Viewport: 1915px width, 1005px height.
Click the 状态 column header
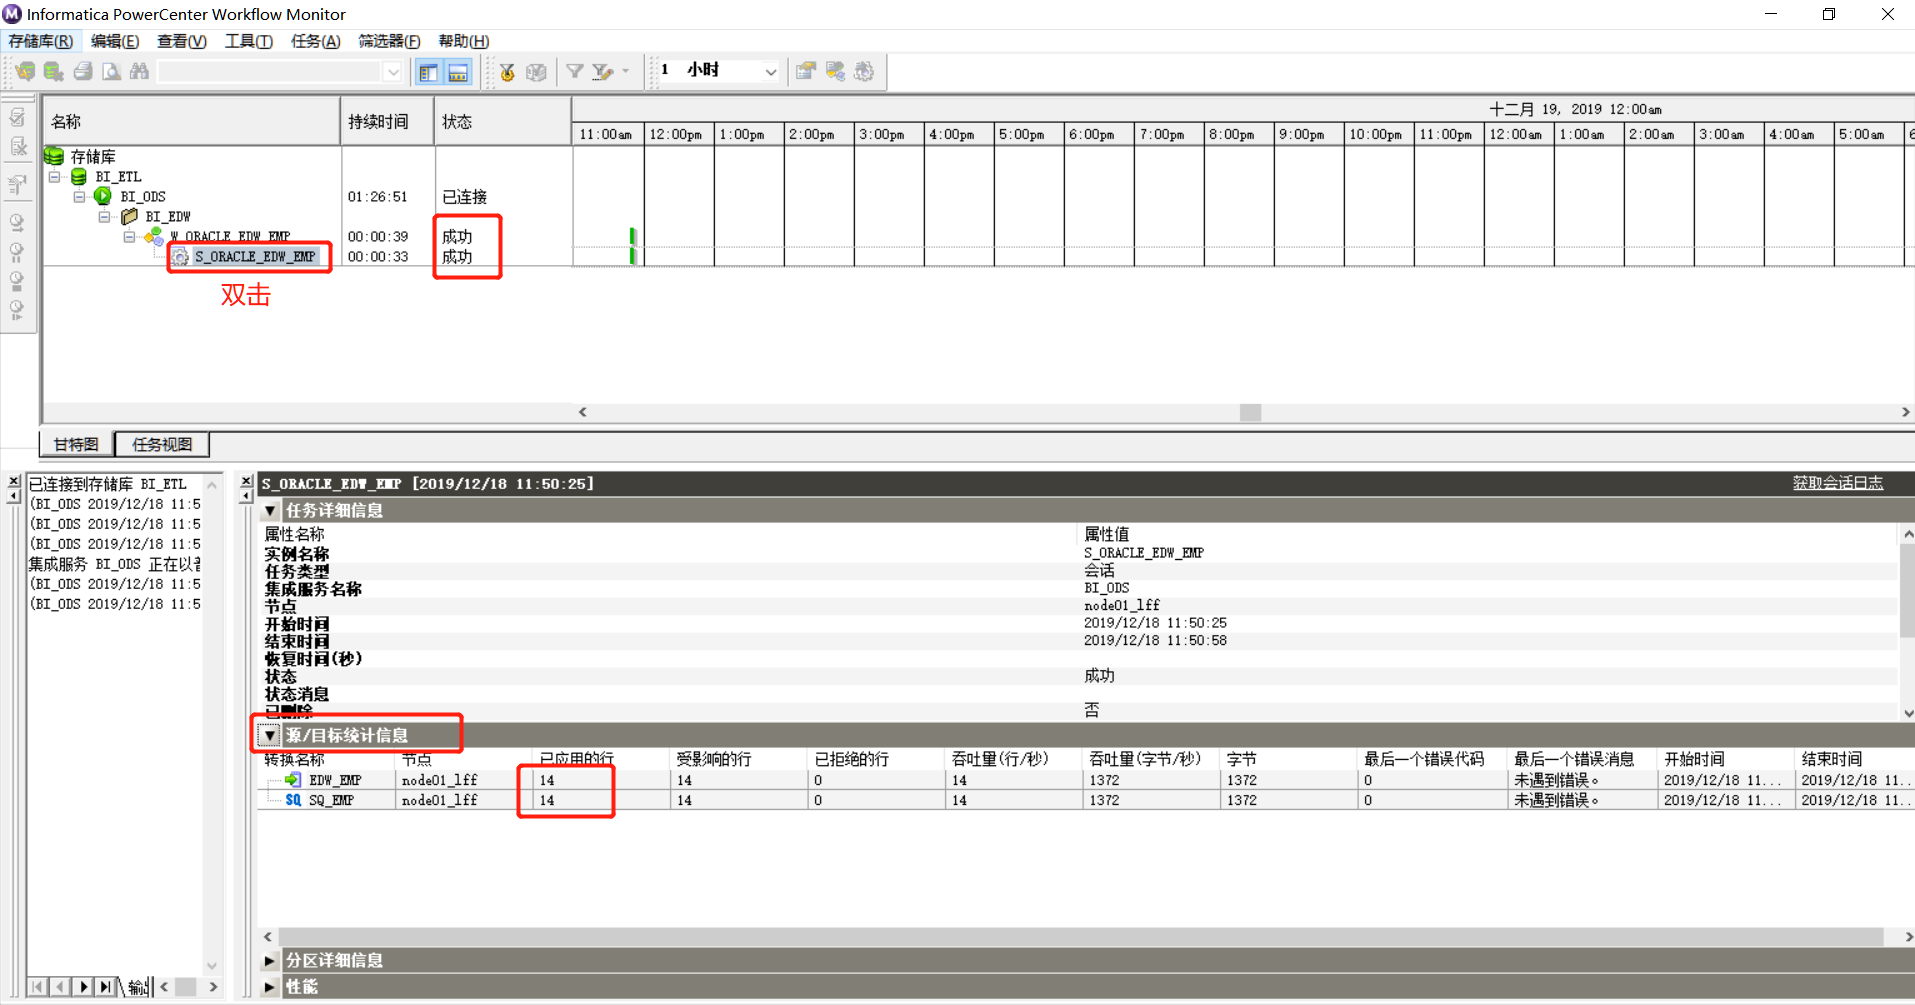point(503,121)
